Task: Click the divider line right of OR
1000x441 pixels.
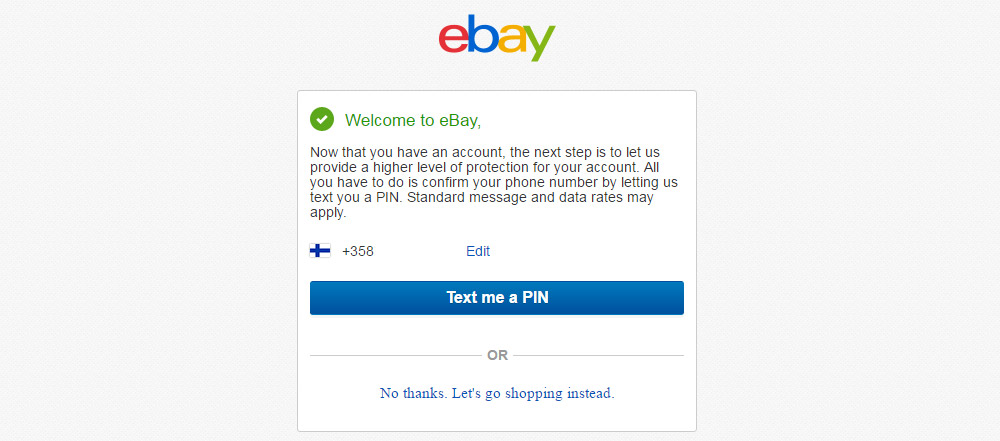Action: (x=598, y=355)
